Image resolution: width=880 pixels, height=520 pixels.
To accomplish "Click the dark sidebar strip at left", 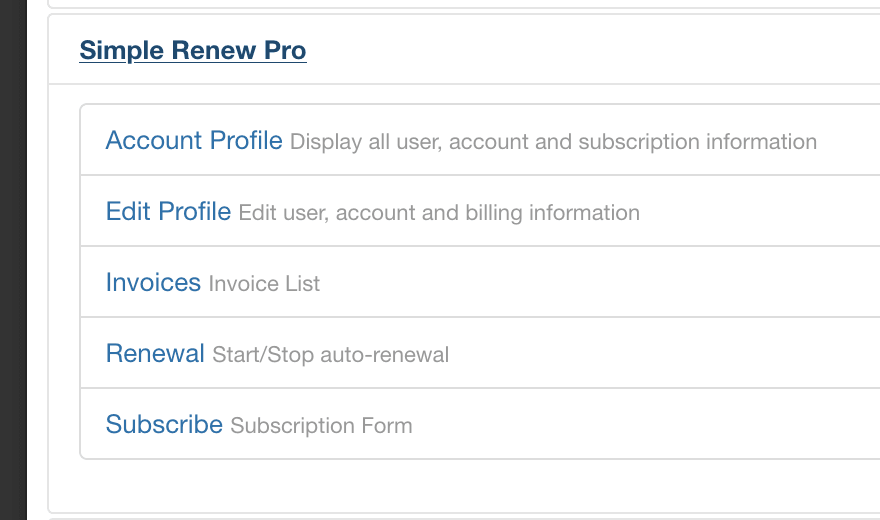I will pyautogui.click(x=13, y=260).
